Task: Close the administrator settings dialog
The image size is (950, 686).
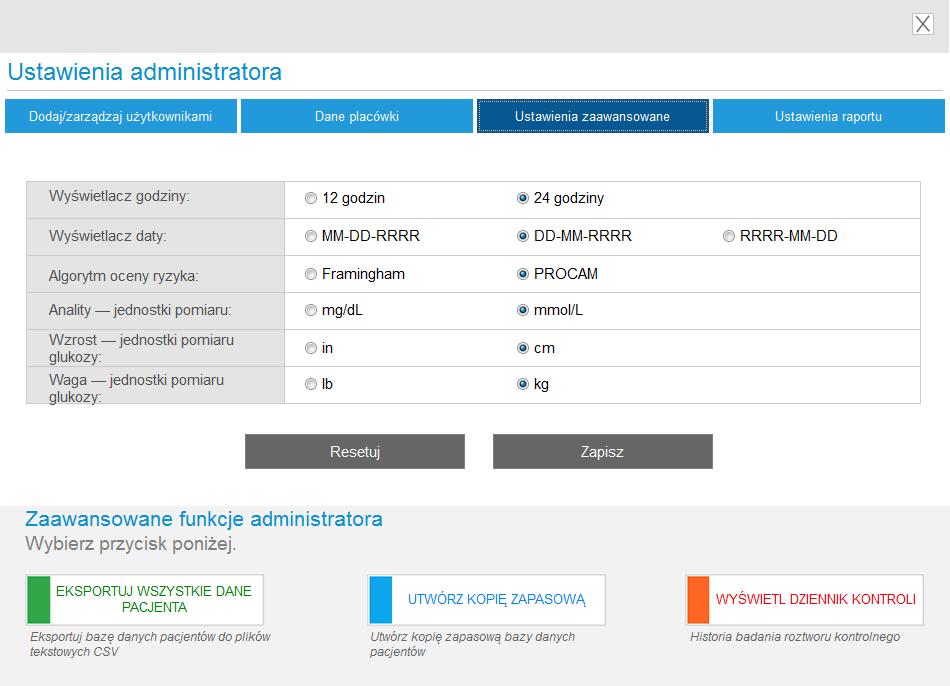Action: [x=922, y=24]
